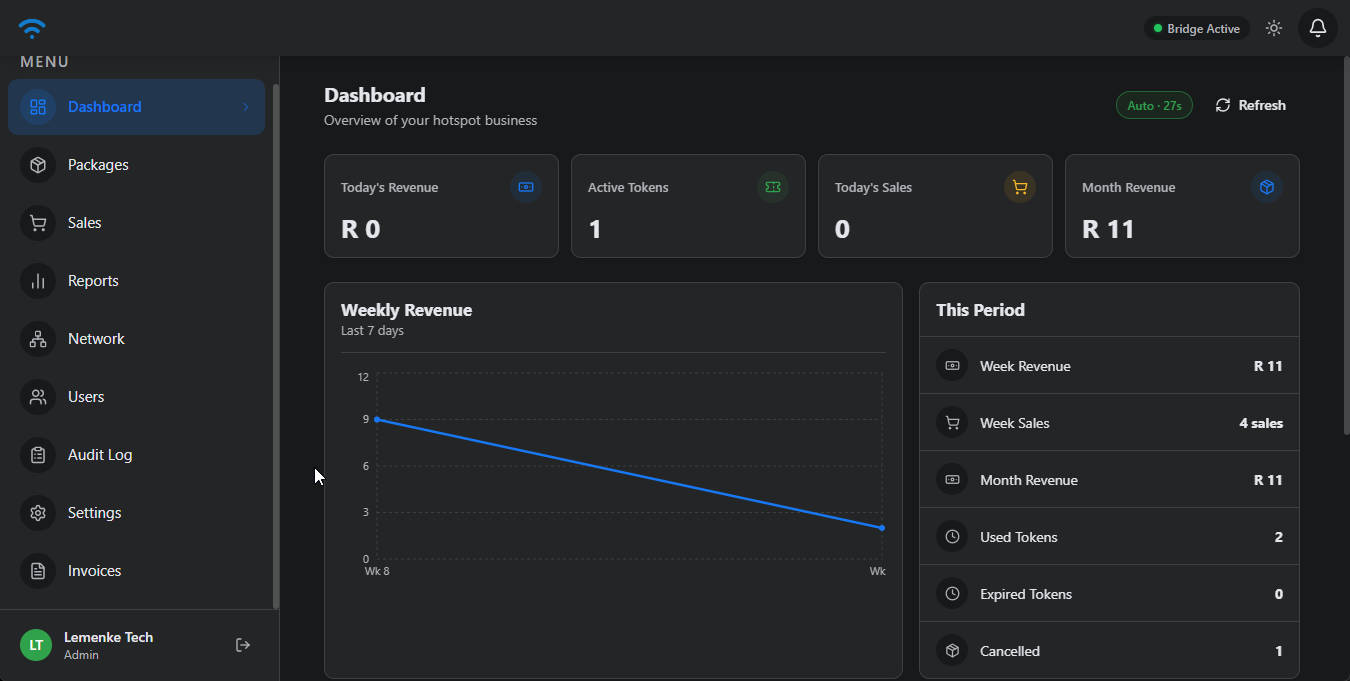Click the Audit Log clipboard icon
The height and width of the screenshot is (681, 1350).
pyautogui.click(x=38, y=455)
